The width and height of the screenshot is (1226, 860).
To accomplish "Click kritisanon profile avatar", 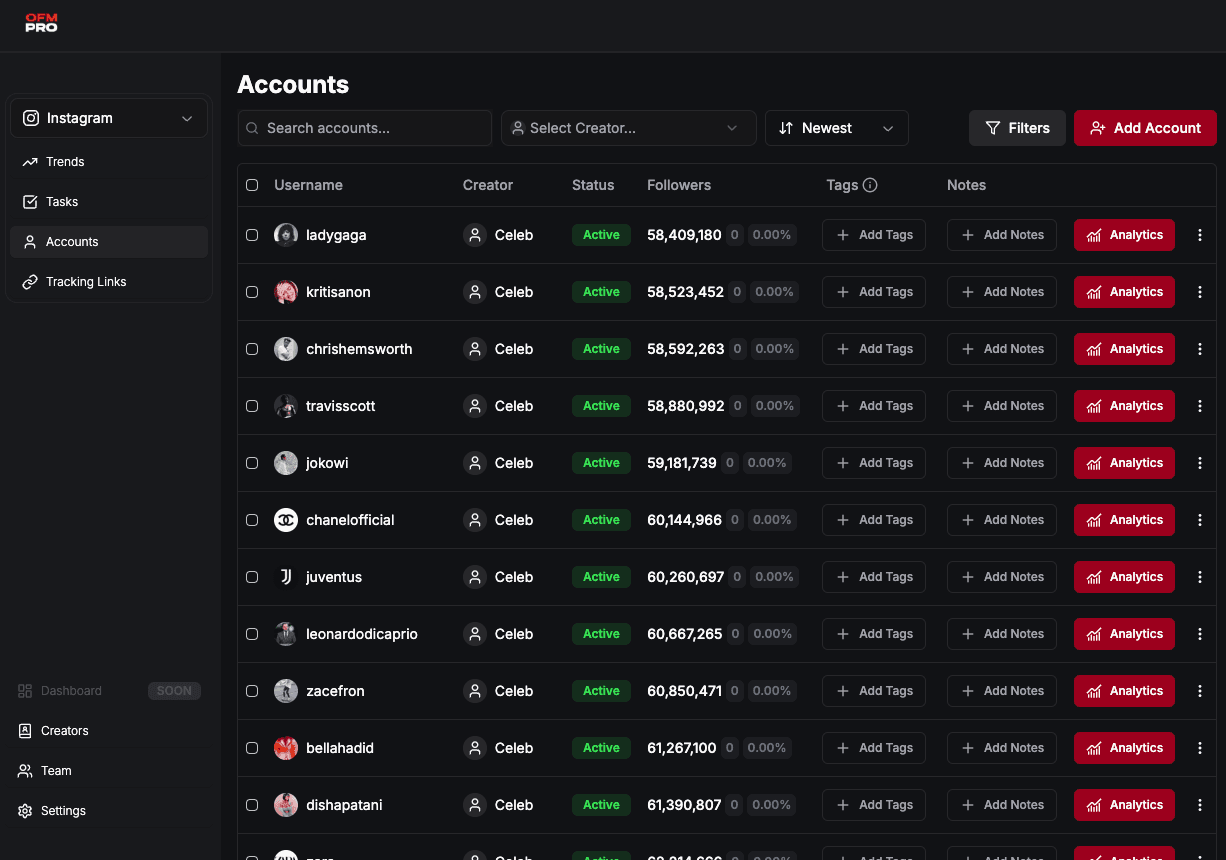I will (286, 292).
